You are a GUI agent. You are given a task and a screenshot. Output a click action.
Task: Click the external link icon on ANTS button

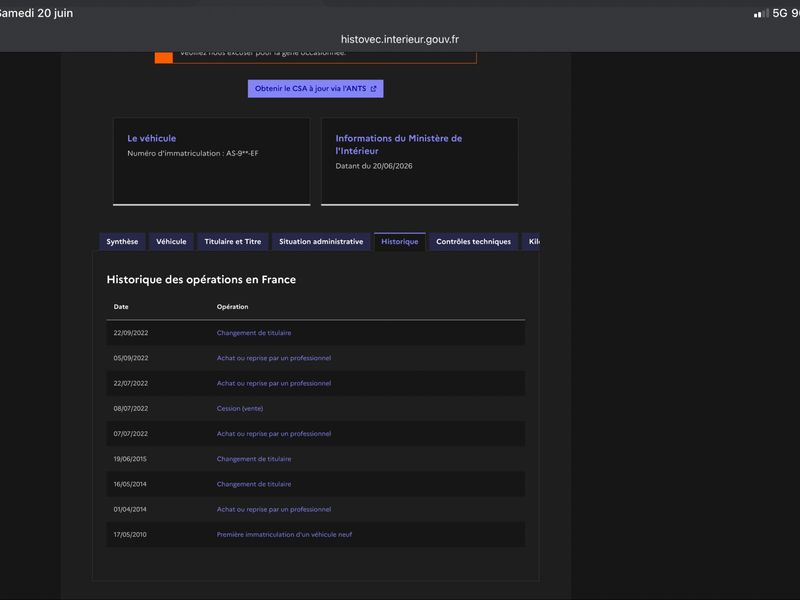373,89
